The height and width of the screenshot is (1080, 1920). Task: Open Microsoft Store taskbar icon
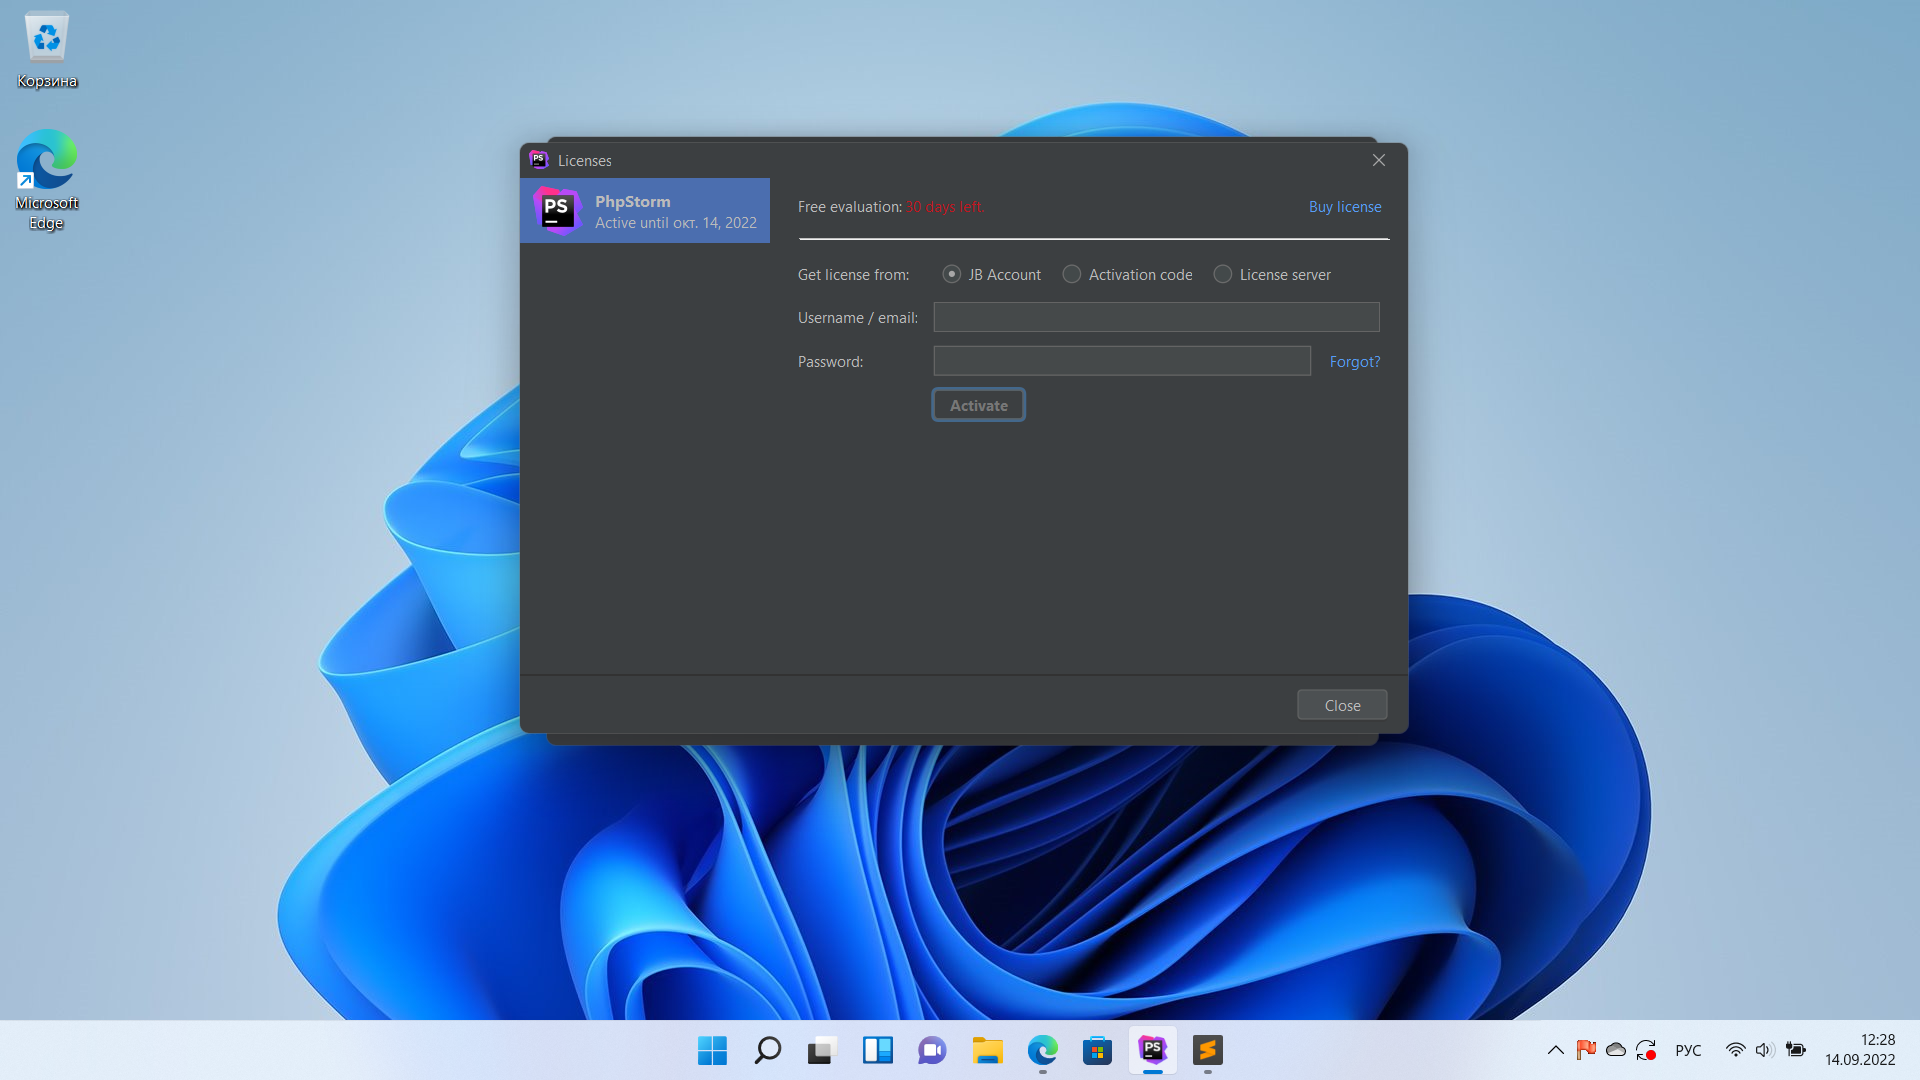[x=1097, y=1050]
